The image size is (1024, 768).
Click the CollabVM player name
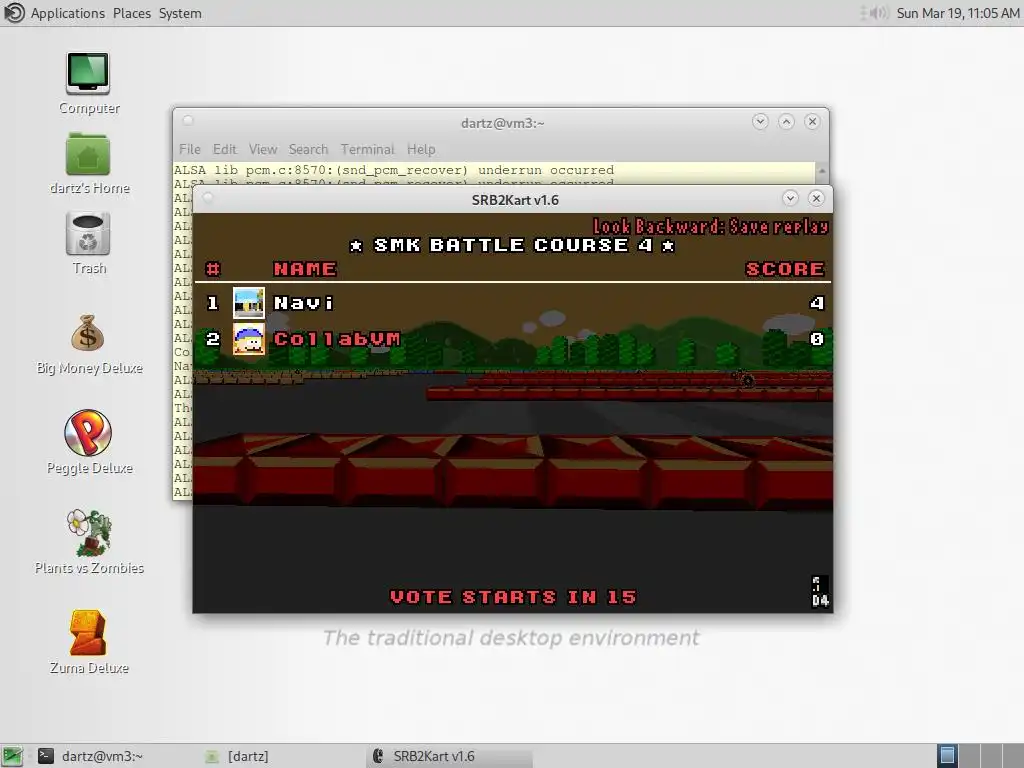337,339
